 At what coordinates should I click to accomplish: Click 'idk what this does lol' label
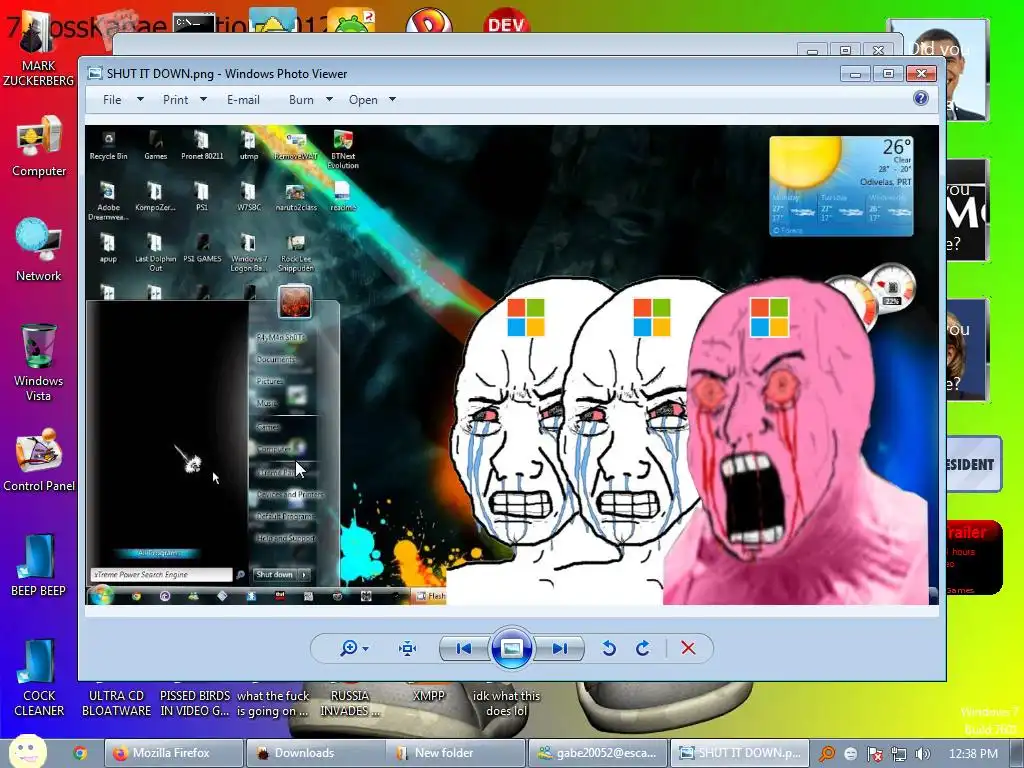click(506, 703)
